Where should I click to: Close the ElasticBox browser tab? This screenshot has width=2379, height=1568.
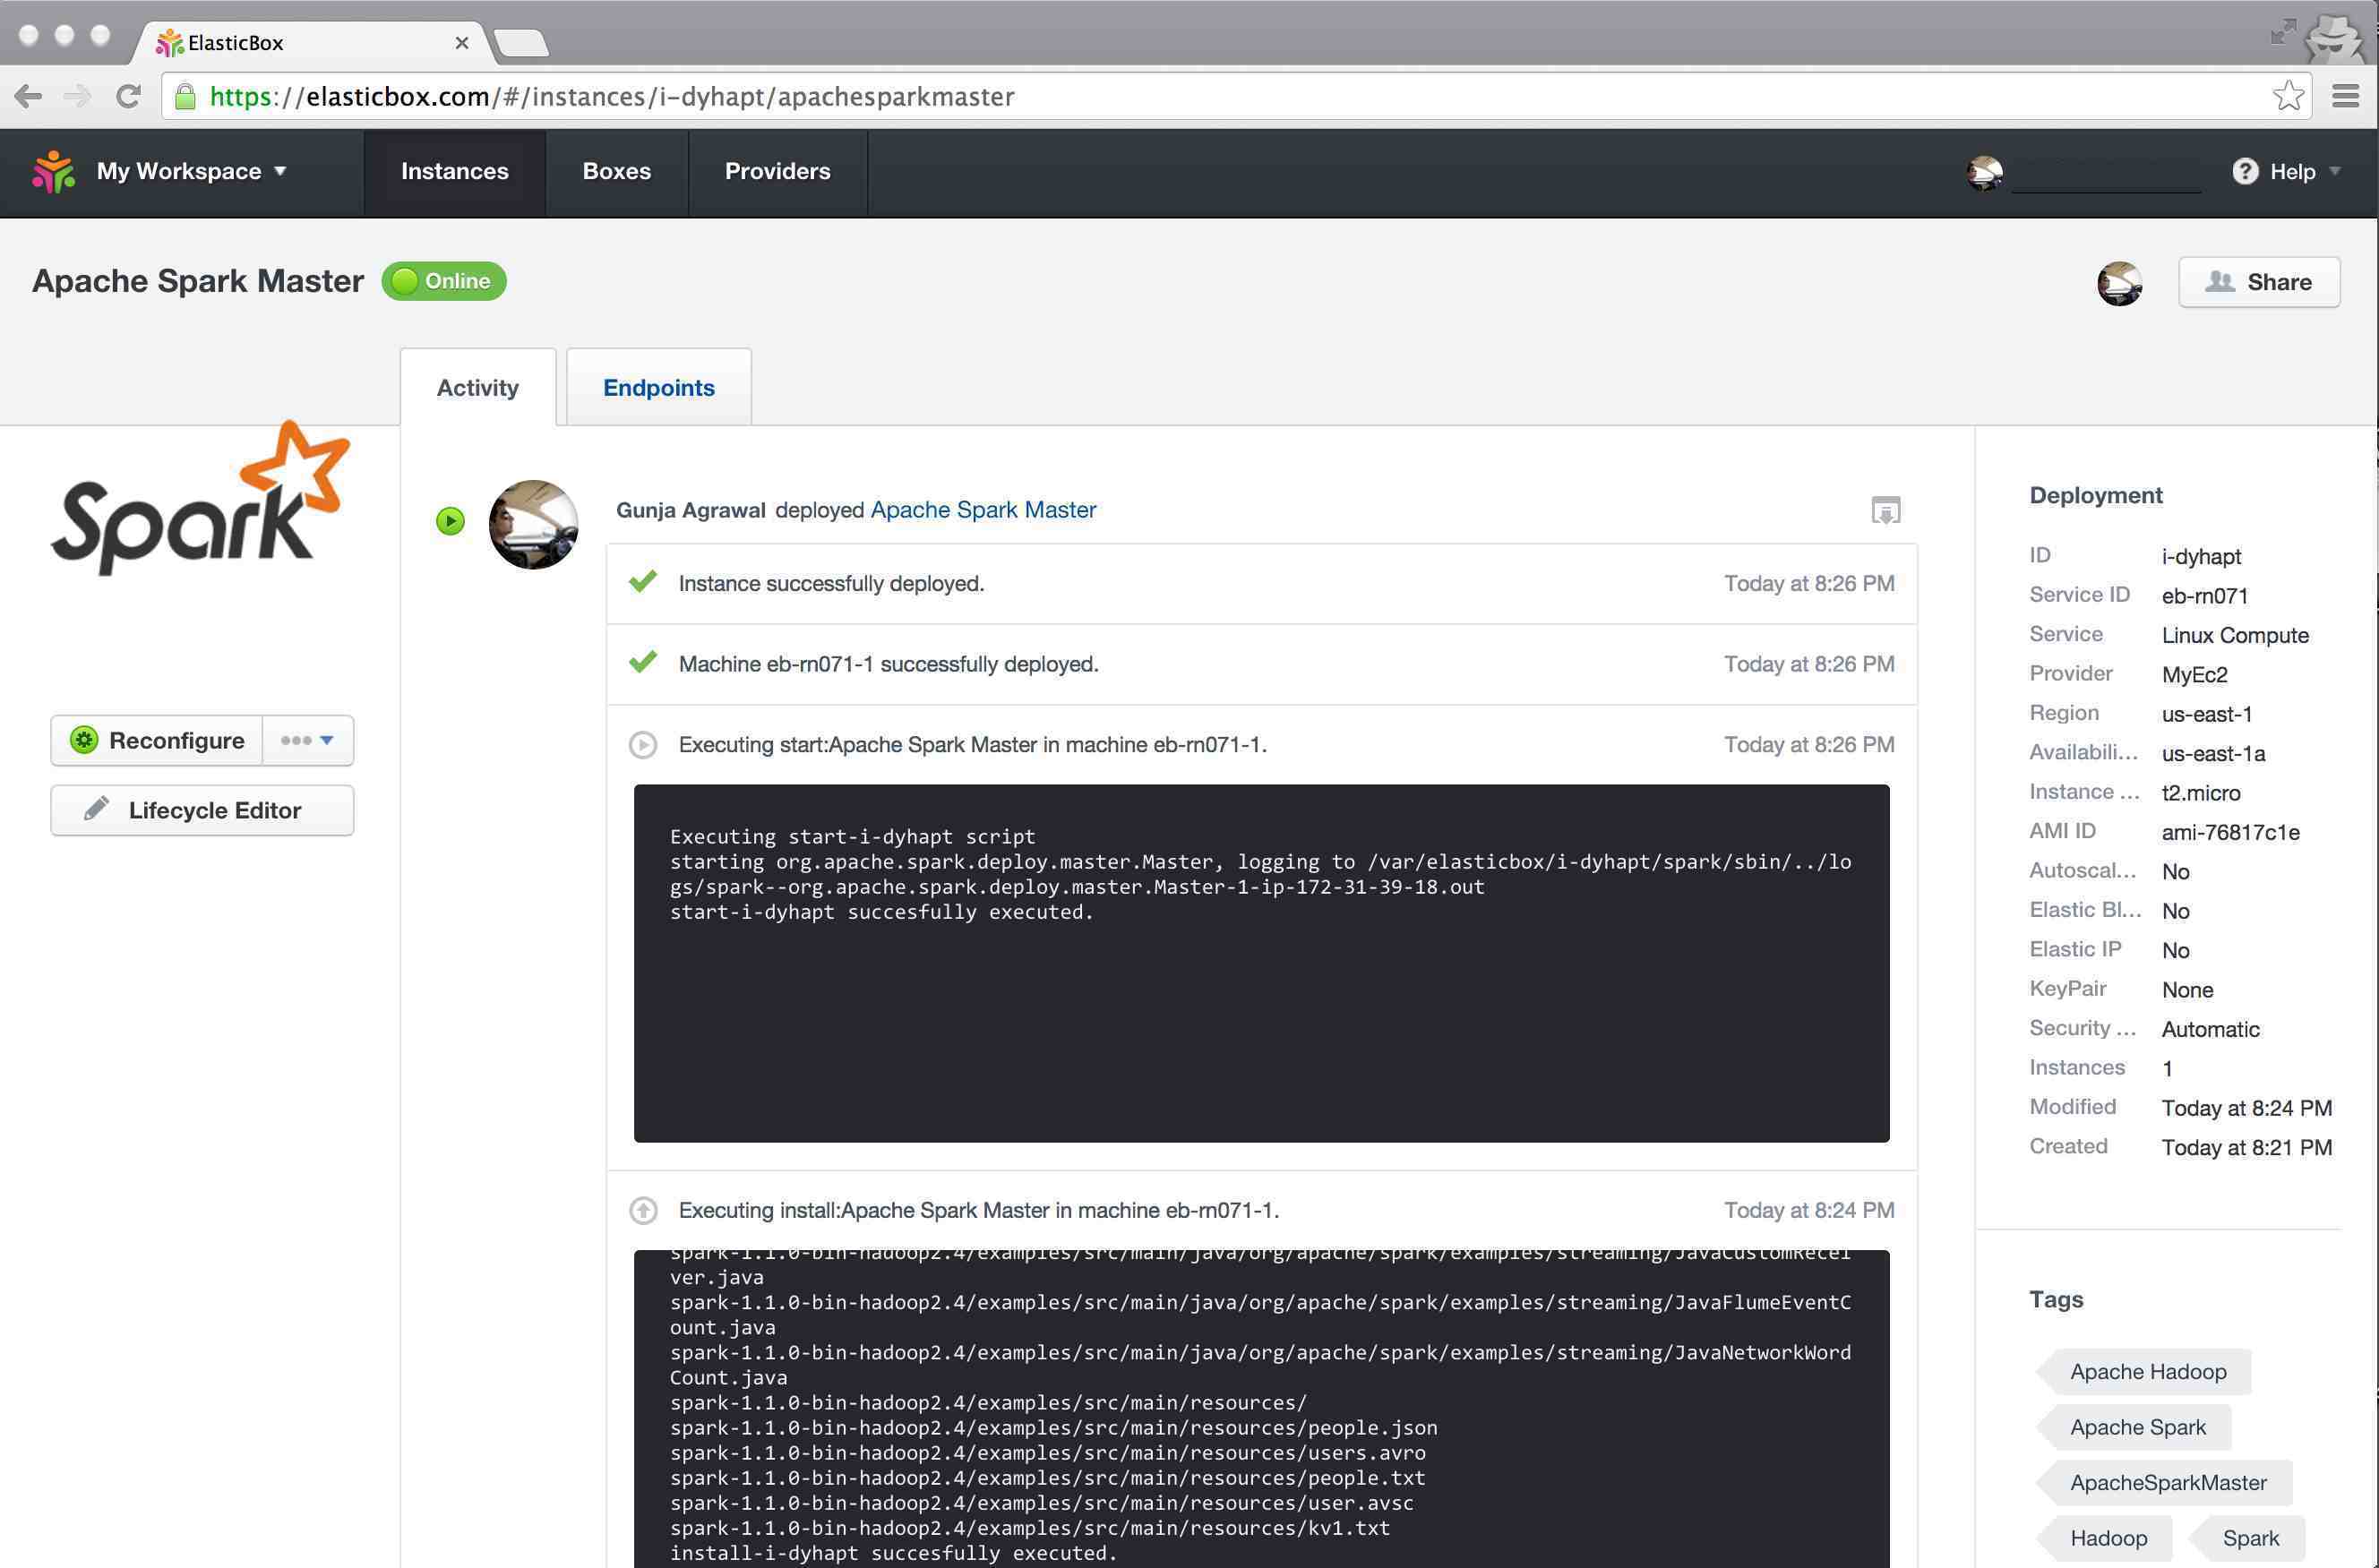[462, 43]
